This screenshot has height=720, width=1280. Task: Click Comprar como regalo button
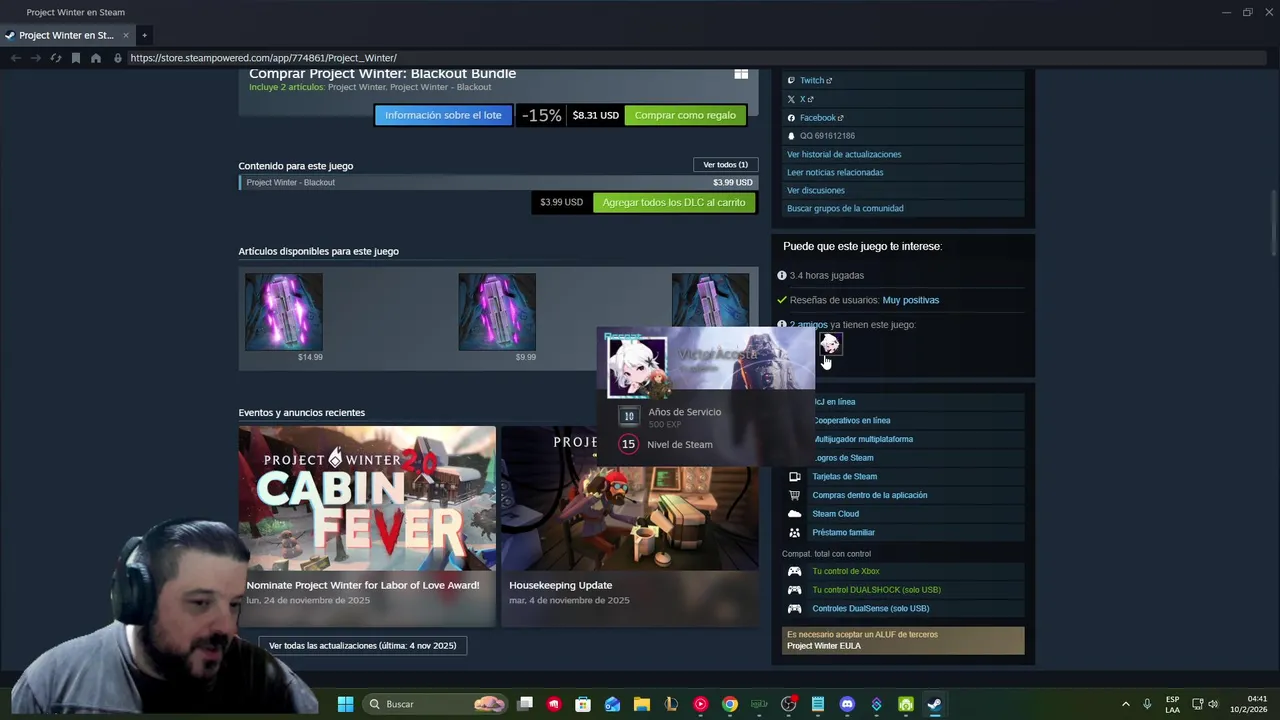(x=685, y=115)
